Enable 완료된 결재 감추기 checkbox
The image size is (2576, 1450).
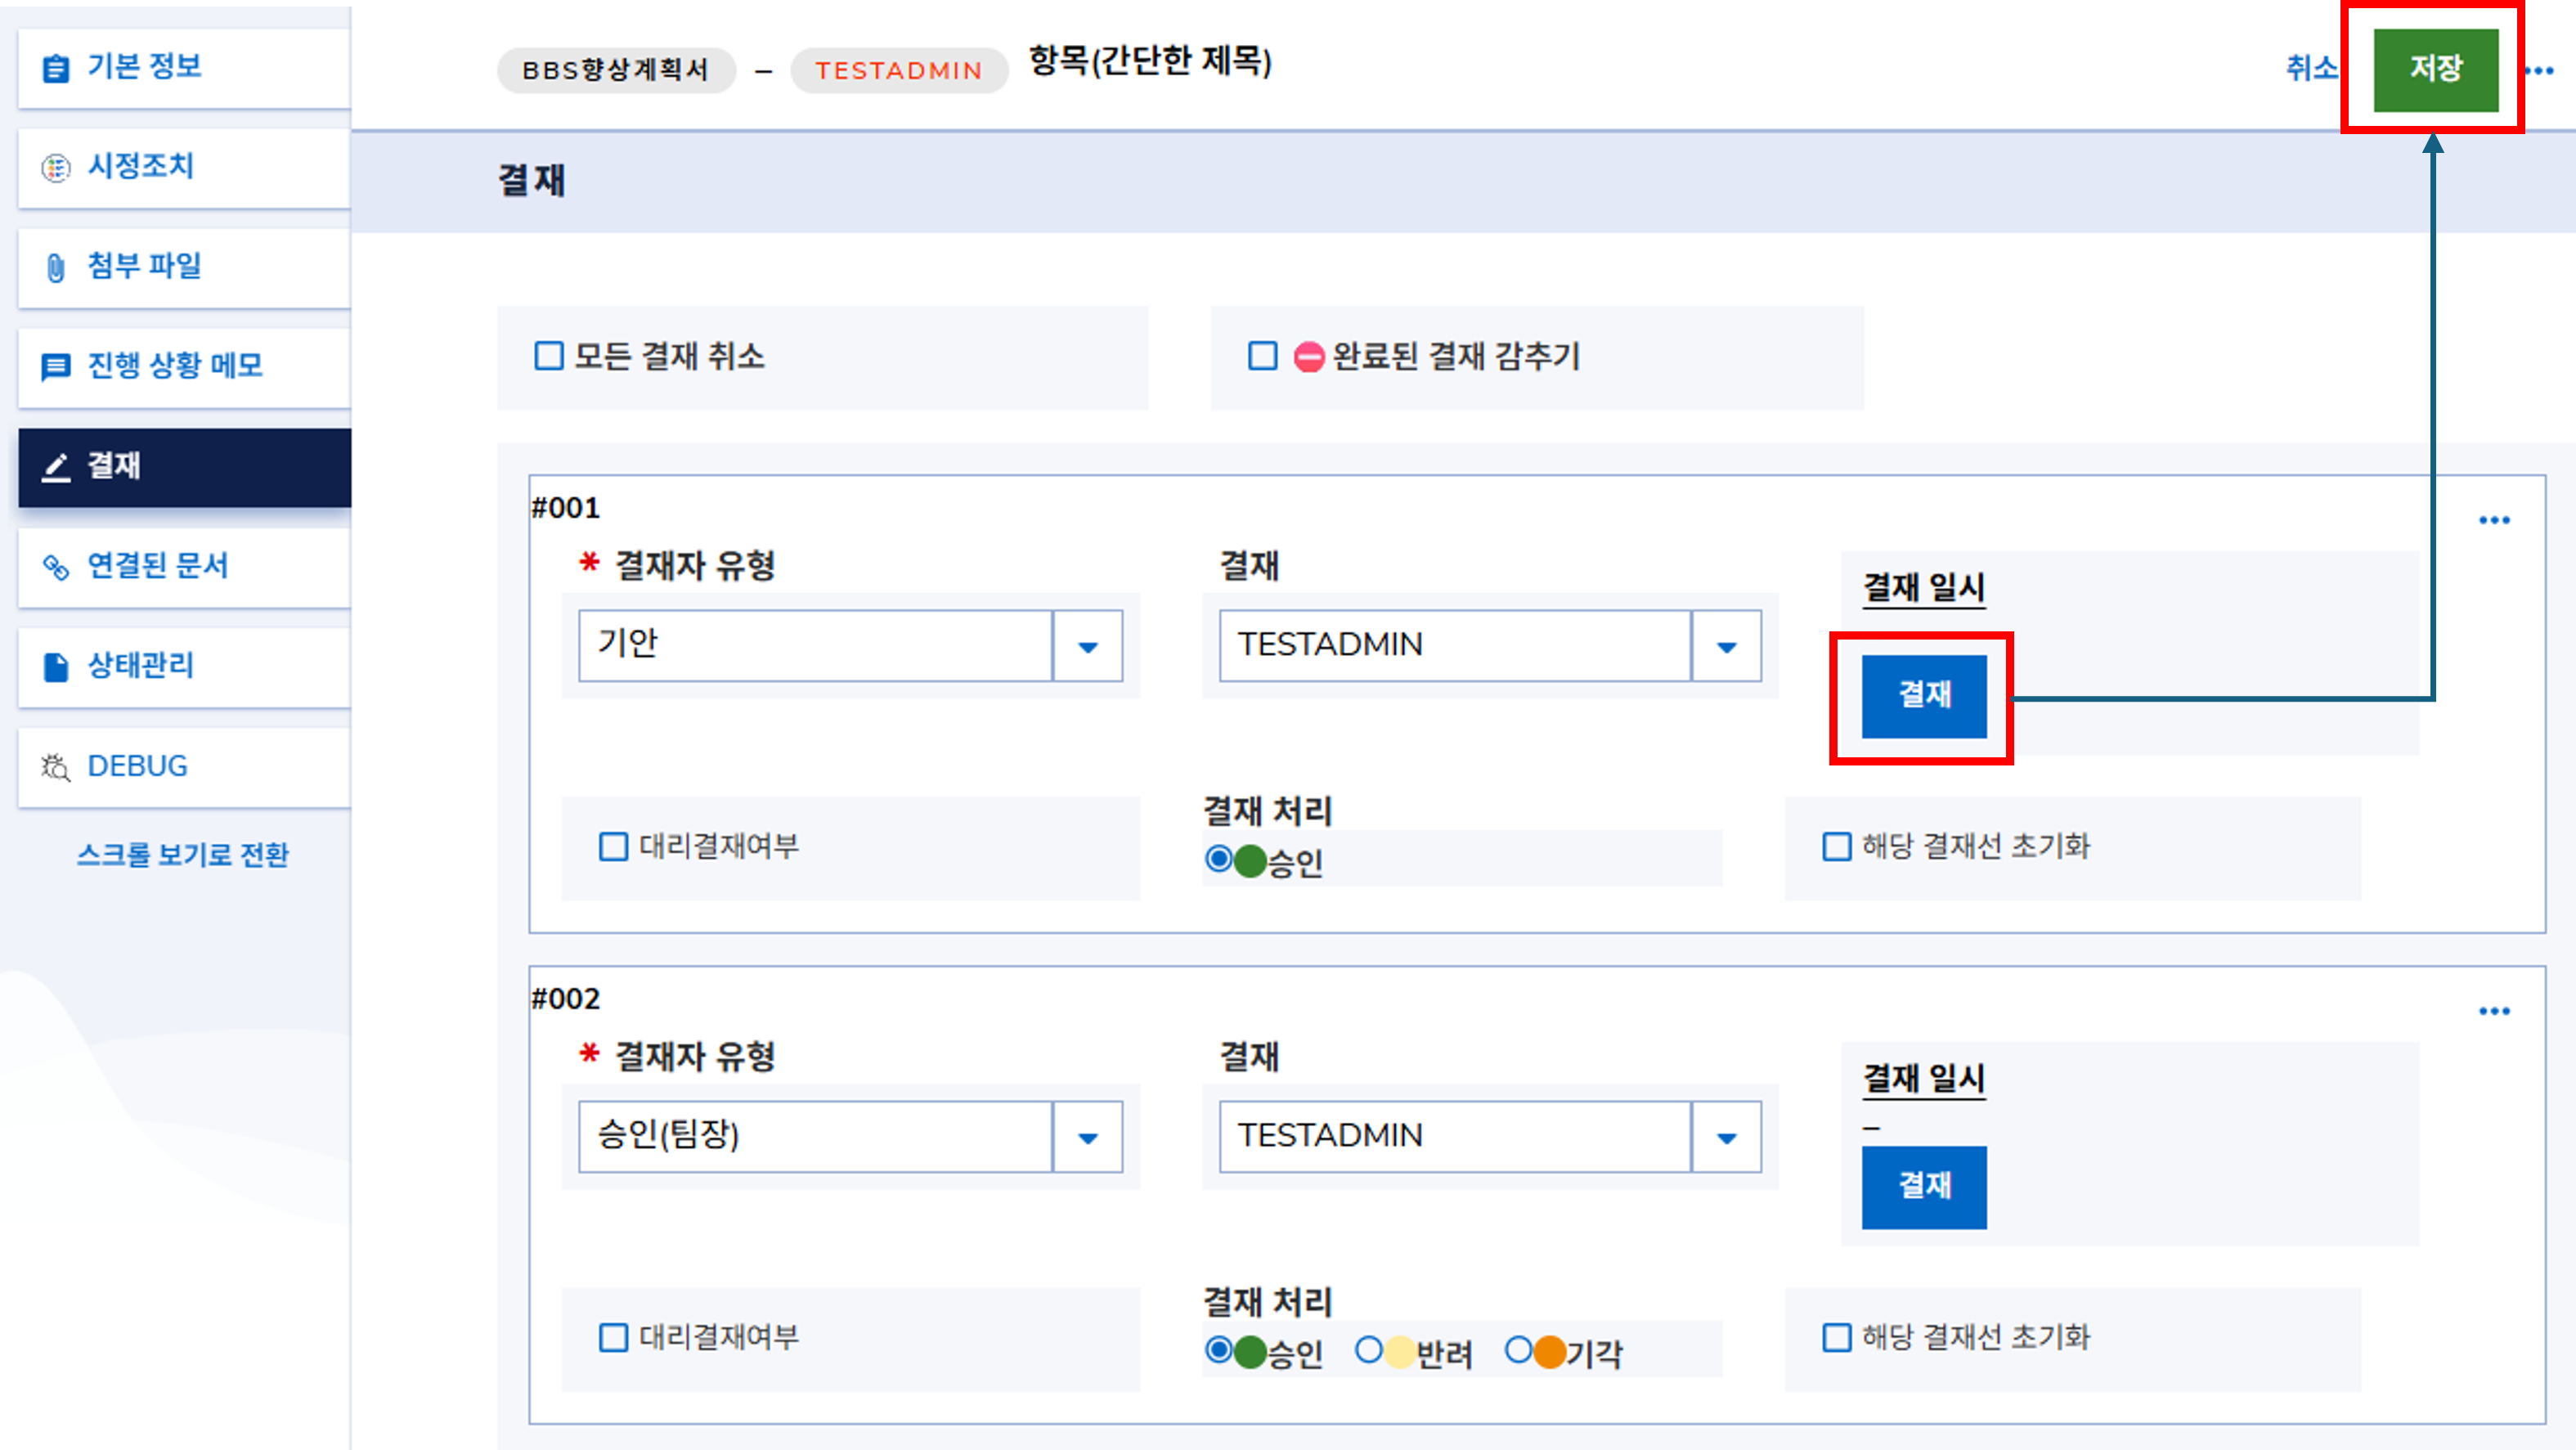point(1263,356)
